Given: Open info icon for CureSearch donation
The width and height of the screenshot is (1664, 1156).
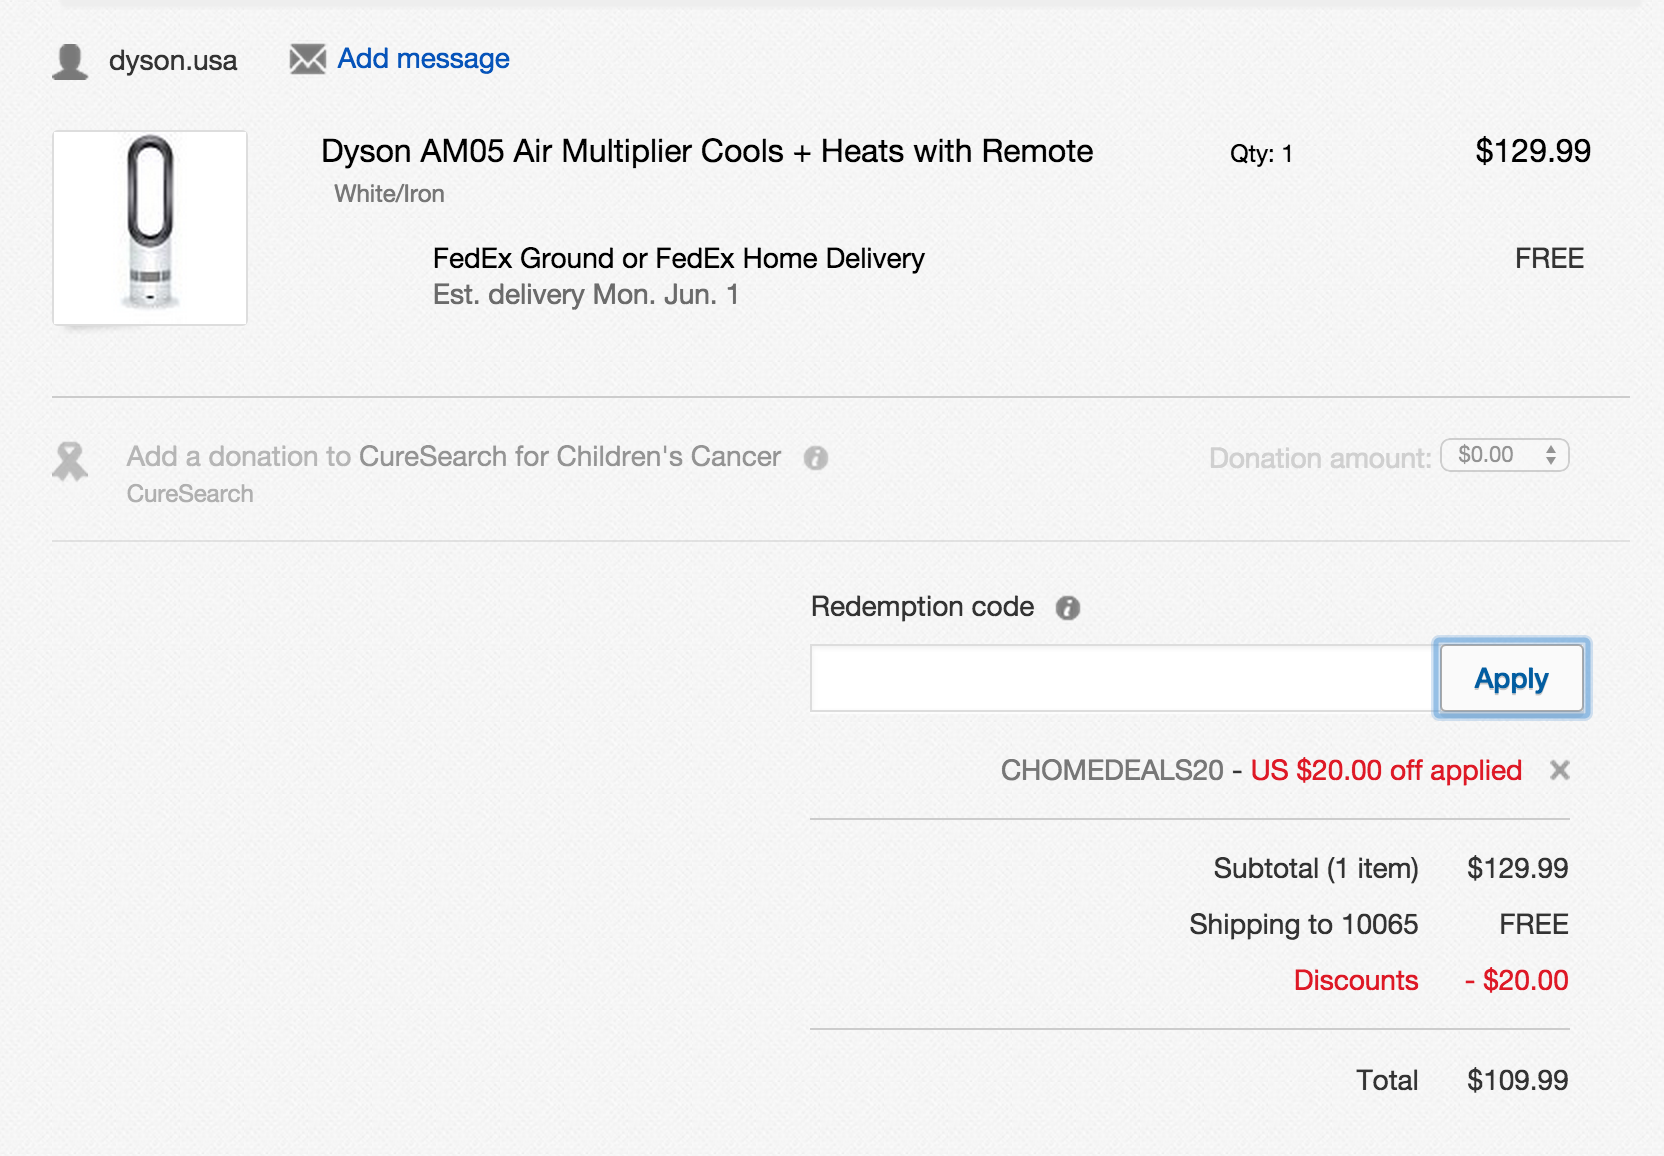Looking at the screenshot, I should 816,458.
